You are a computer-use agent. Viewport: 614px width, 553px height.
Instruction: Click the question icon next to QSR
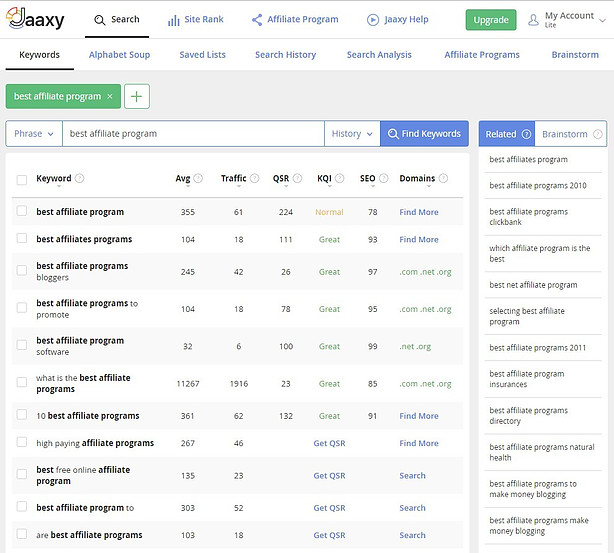pos(298,179)
